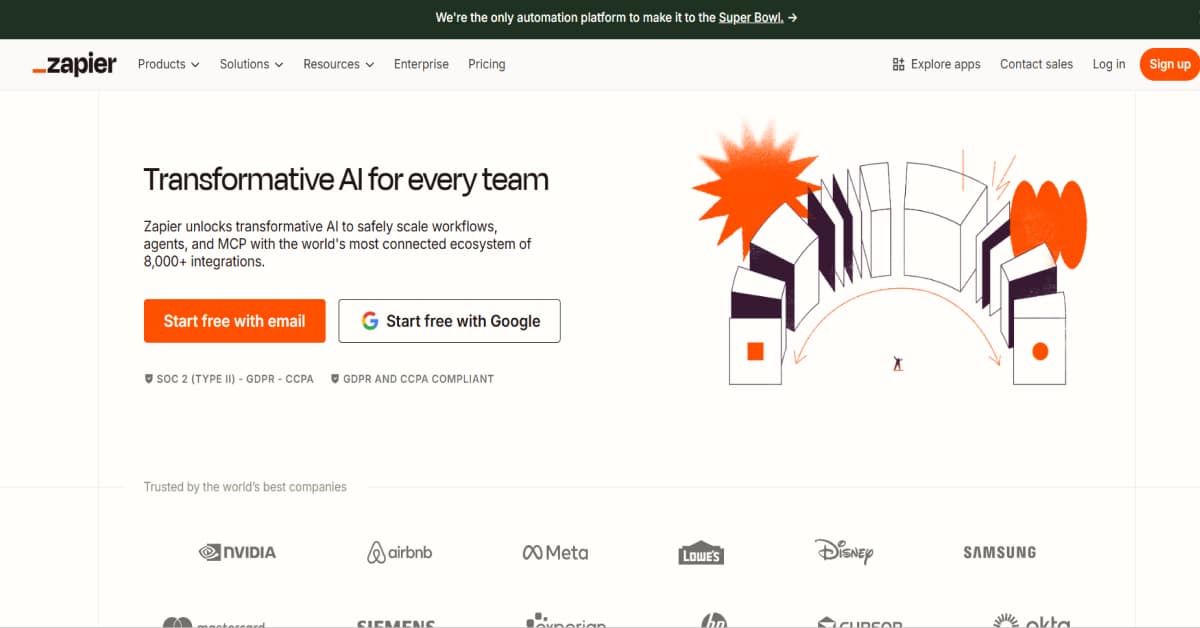Click the Google icon on the signup button

pos(369,320)
